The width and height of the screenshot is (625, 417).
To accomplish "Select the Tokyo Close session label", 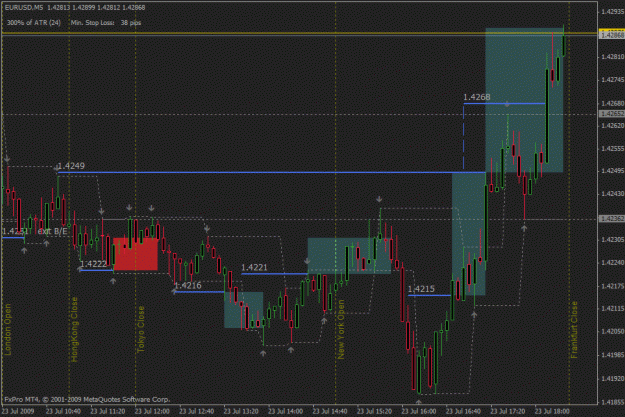I will tap(140, 329).
